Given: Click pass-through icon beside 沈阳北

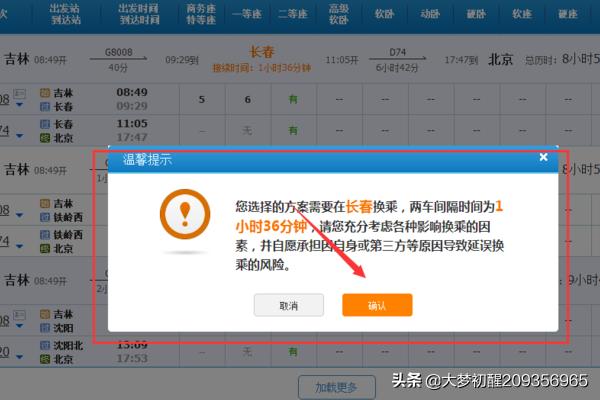Looking at the screenshot, I should (x=45, y=345).
